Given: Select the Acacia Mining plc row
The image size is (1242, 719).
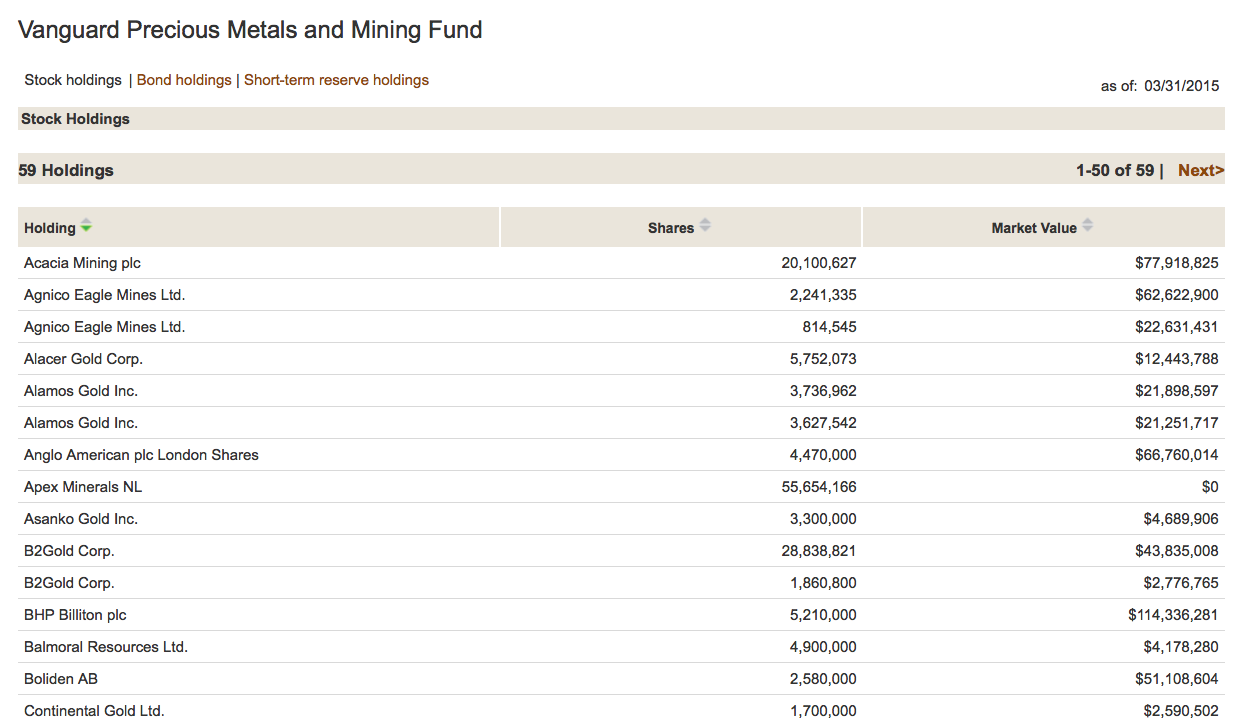Looking at the screenshot, I should (82, 263).
